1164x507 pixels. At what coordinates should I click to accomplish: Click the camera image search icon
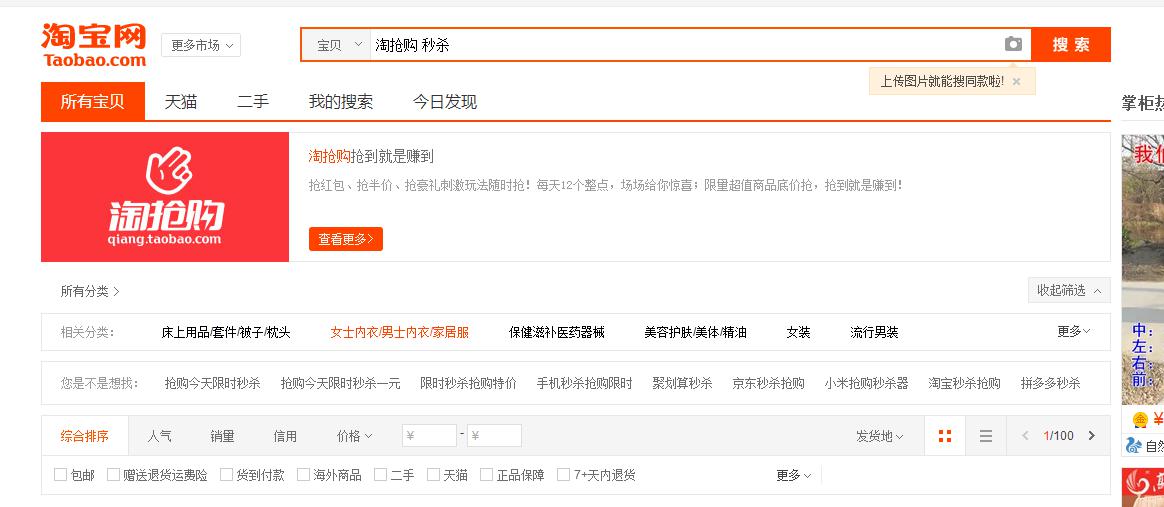pos(1013,44)
